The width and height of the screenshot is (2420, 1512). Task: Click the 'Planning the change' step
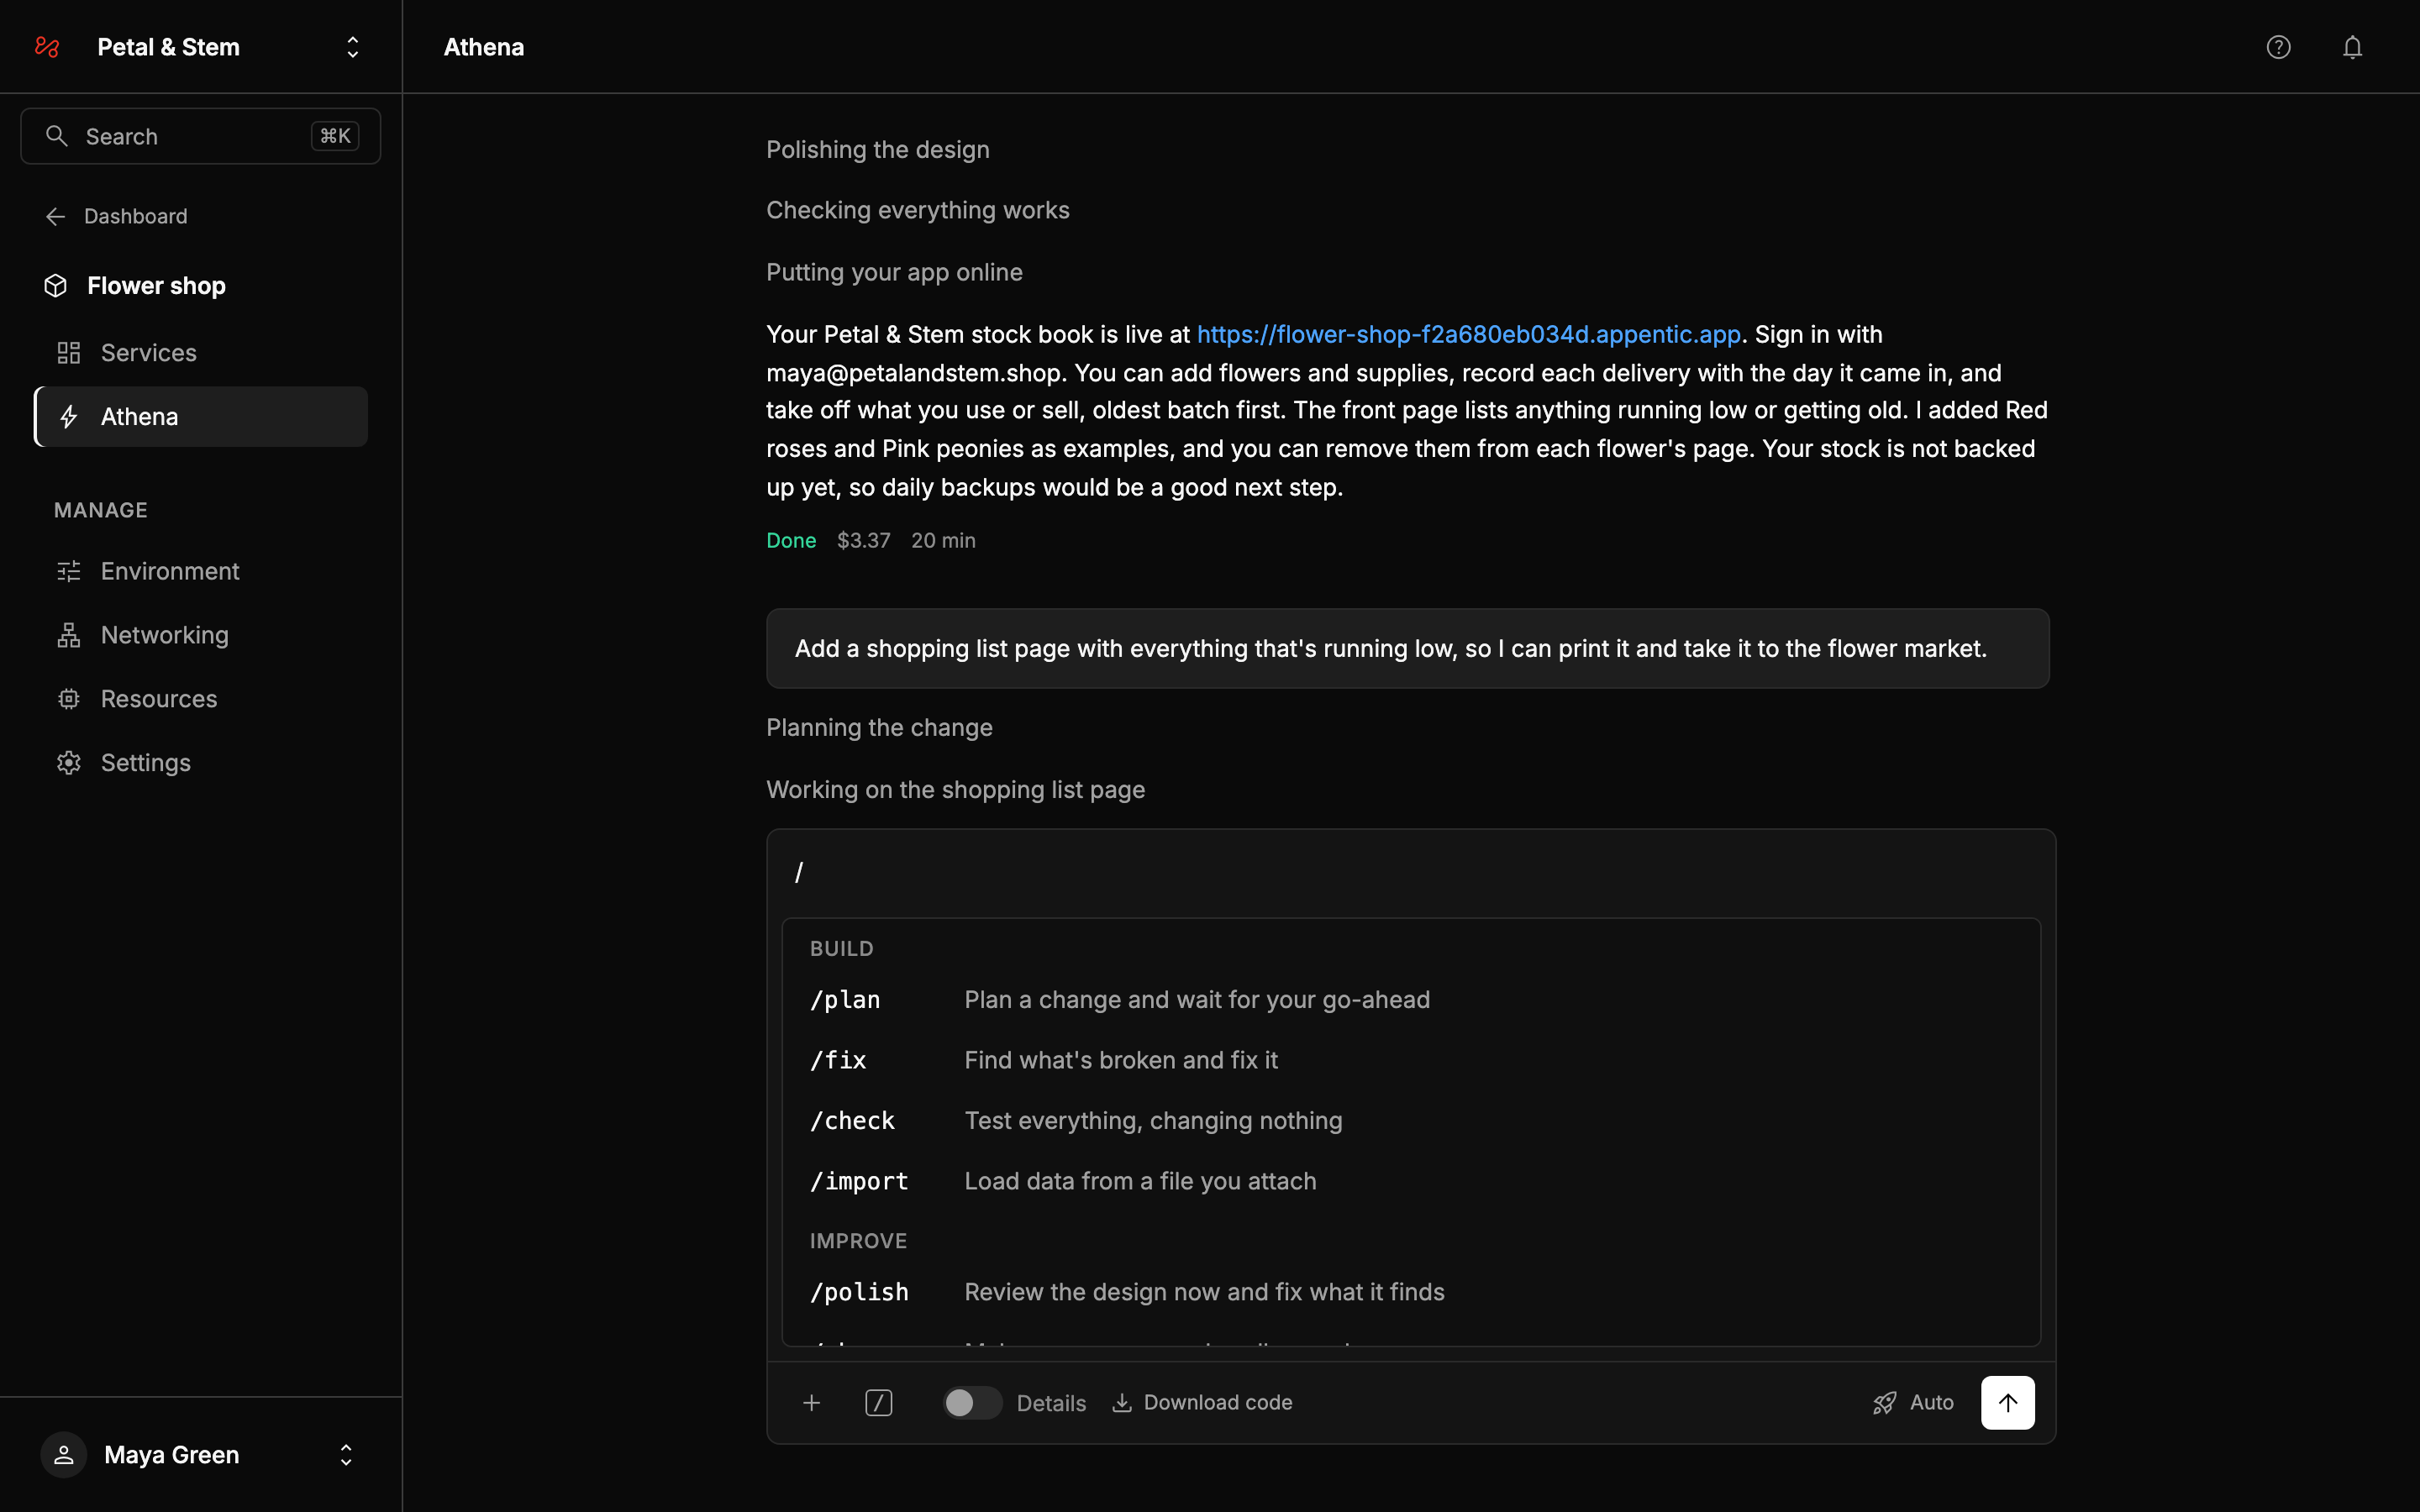click(x=879, y=728)
